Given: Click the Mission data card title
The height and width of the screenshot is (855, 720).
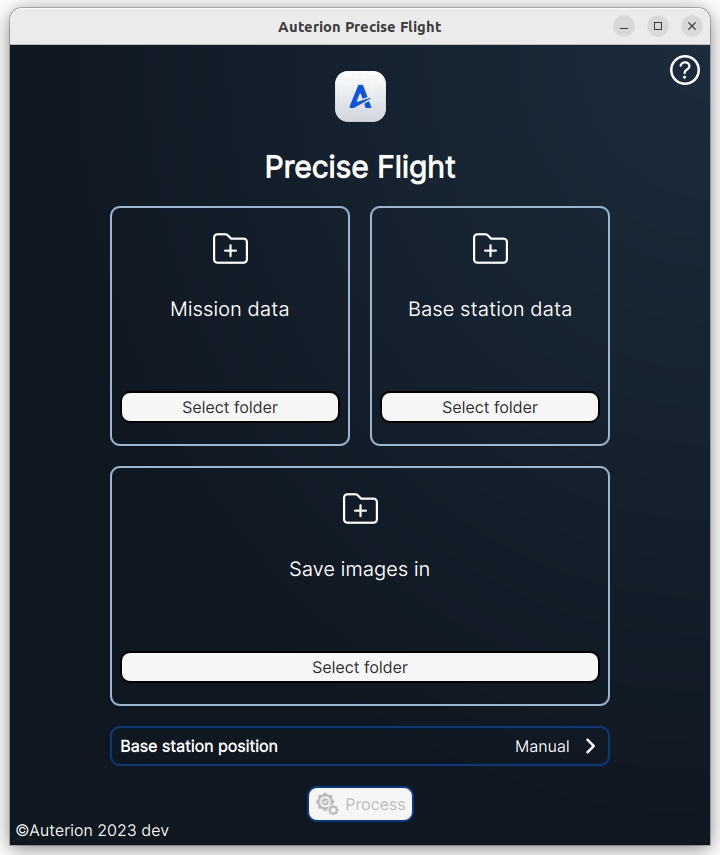Looking at the screenshot, I should pyautogui.click(x=230, y=309).
